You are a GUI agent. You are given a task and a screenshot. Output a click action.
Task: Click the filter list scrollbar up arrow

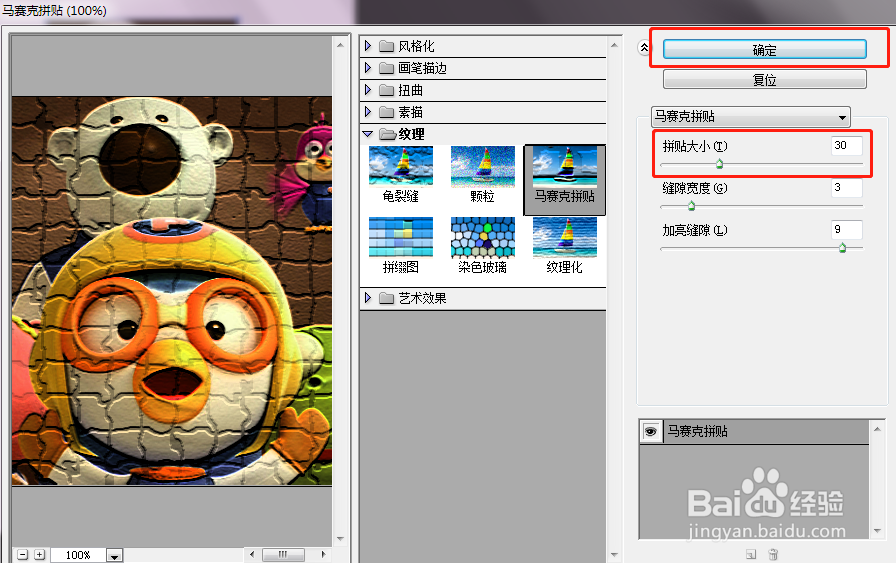(x=614, y=45)
